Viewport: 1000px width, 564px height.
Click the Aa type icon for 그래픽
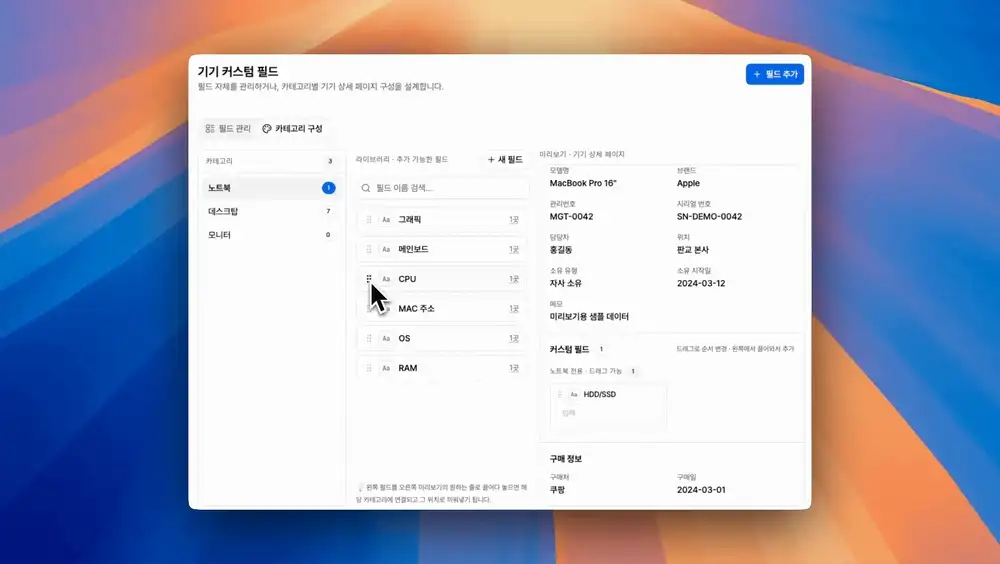(386, 219)
